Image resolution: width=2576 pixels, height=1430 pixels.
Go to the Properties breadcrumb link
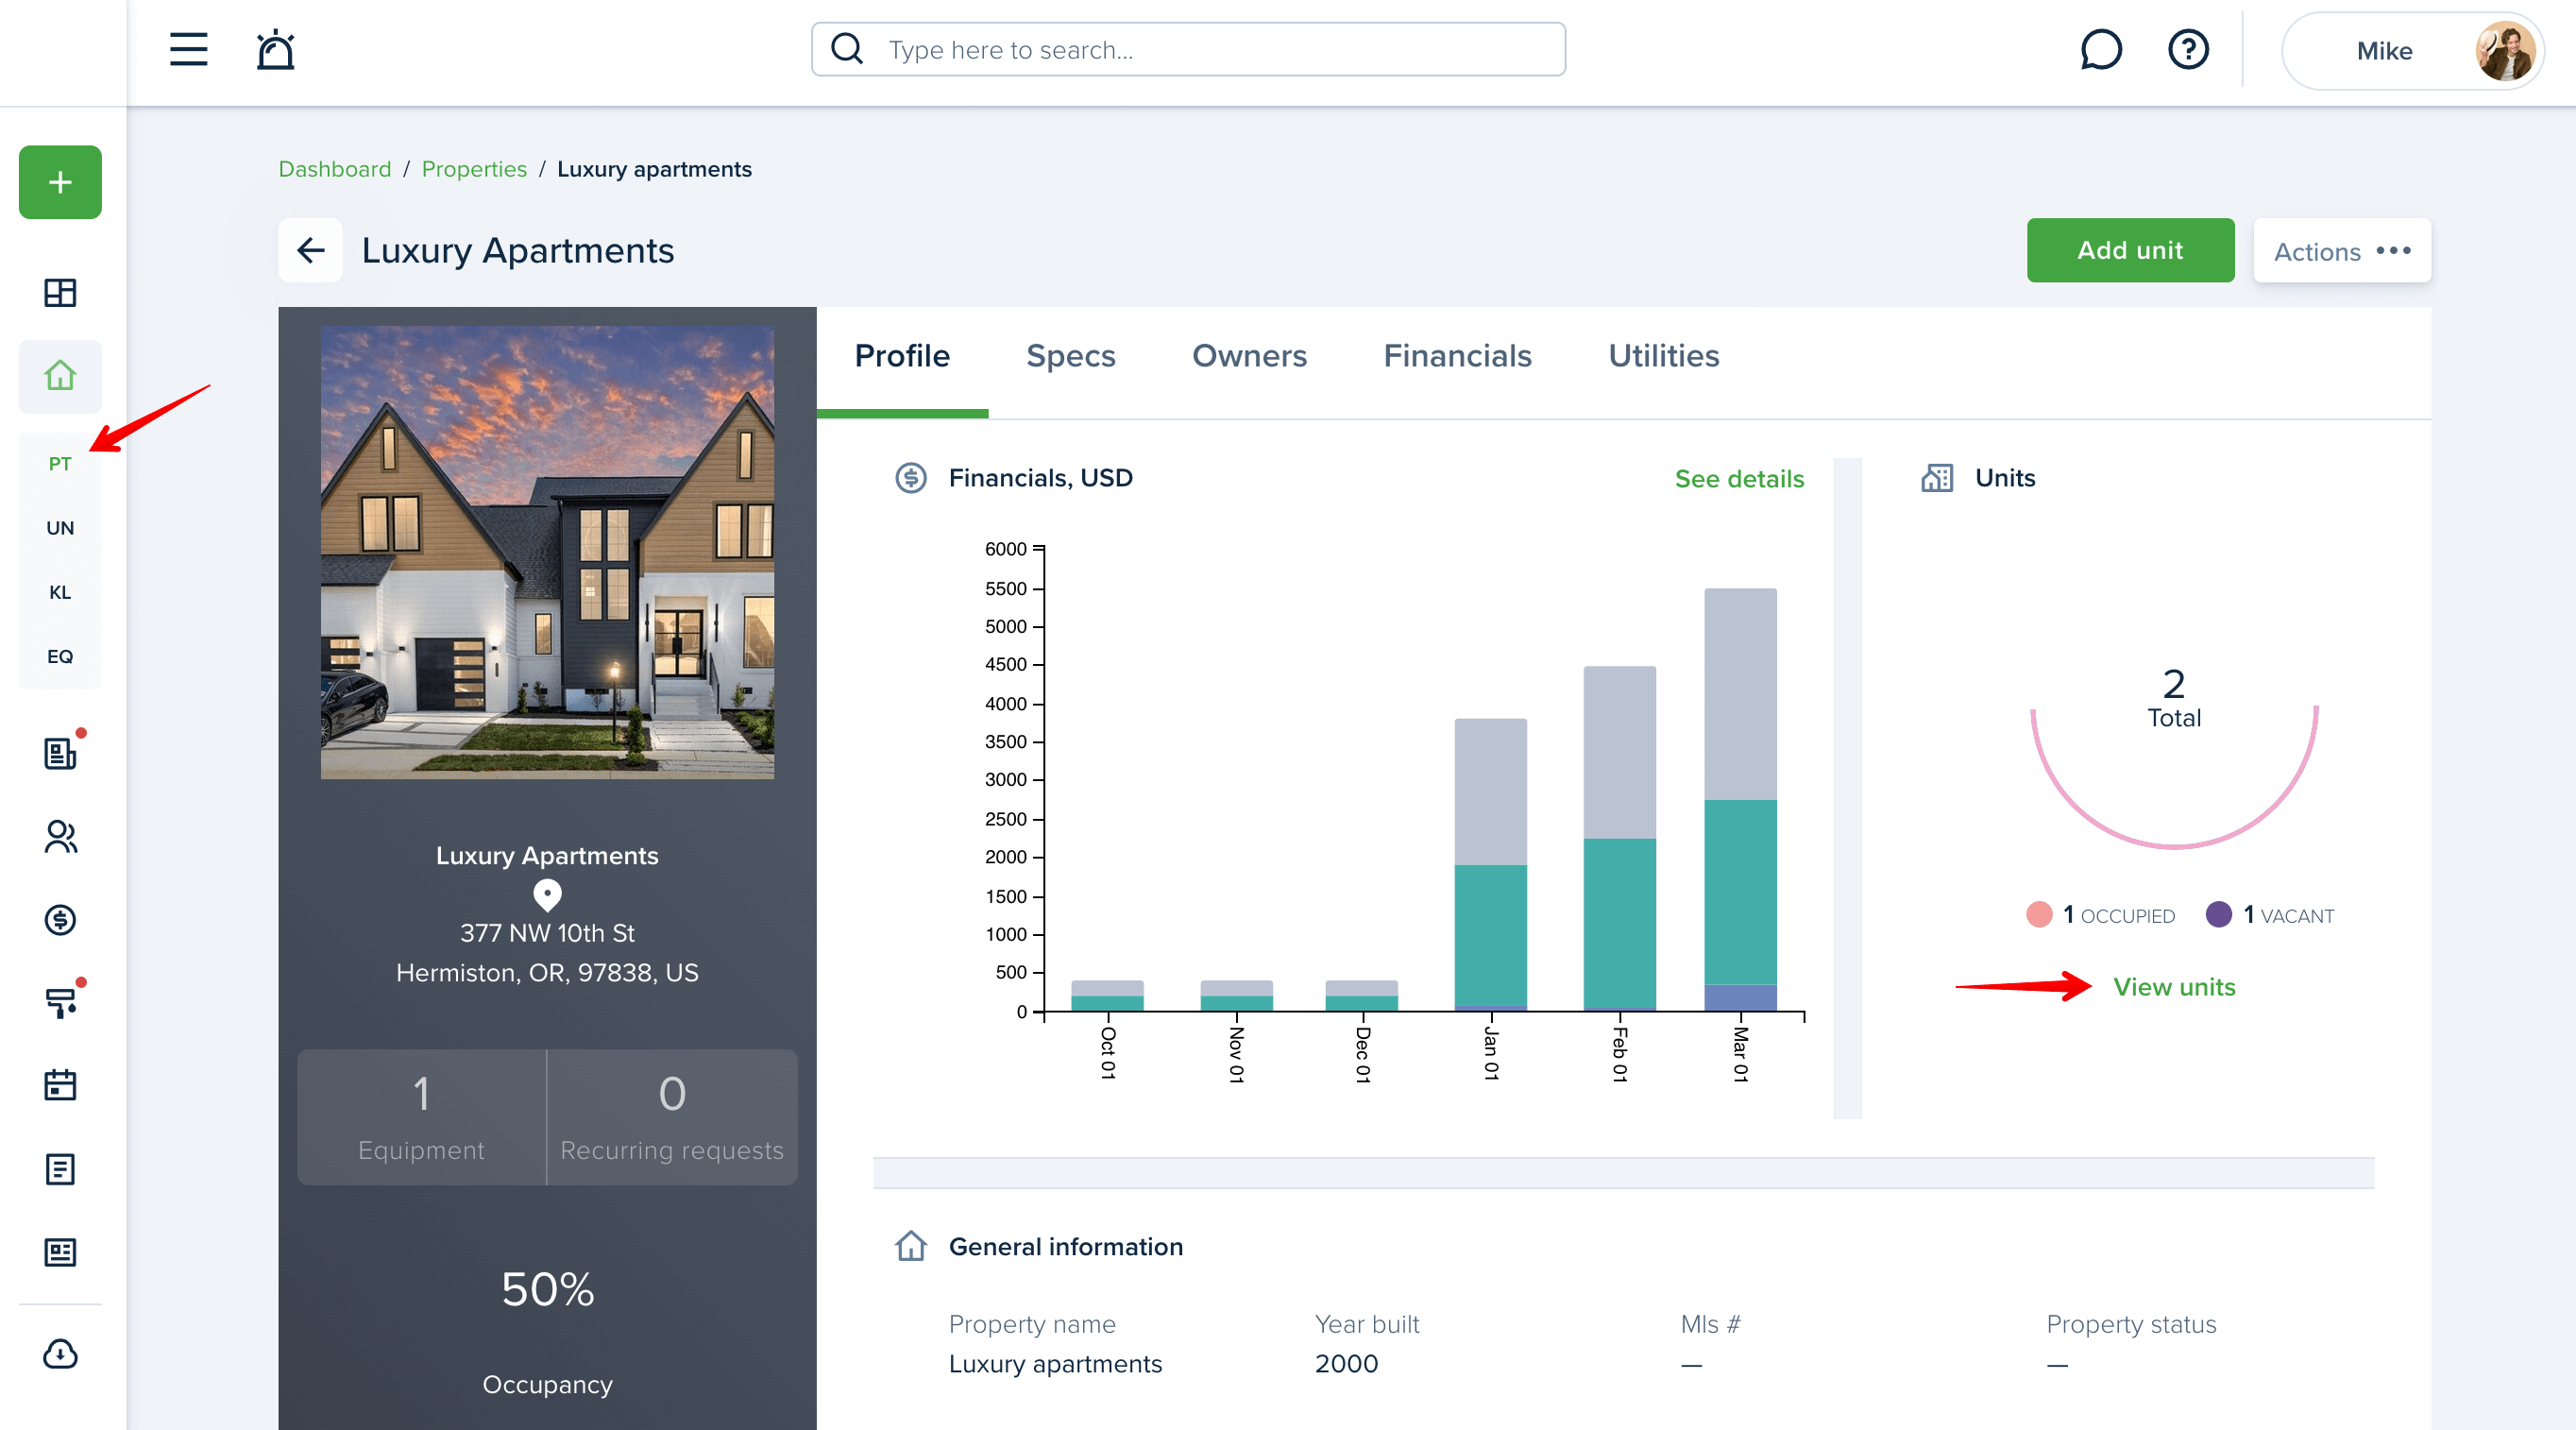(x=474, y=169)
